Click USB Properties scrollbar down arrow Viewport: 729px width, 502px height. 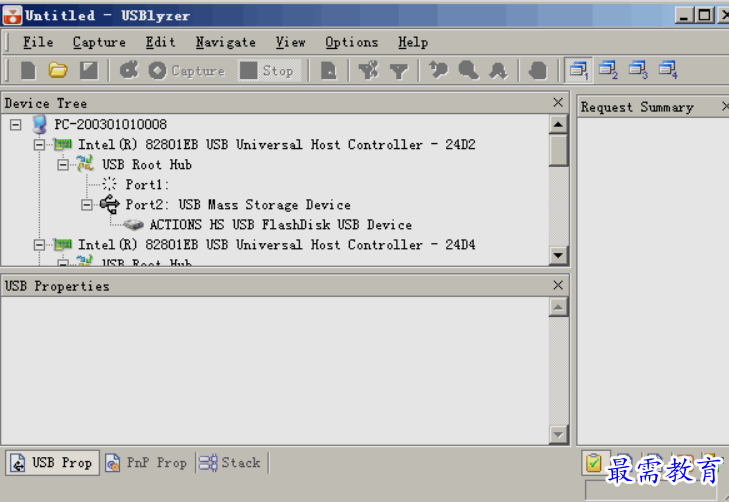point(558,435)
